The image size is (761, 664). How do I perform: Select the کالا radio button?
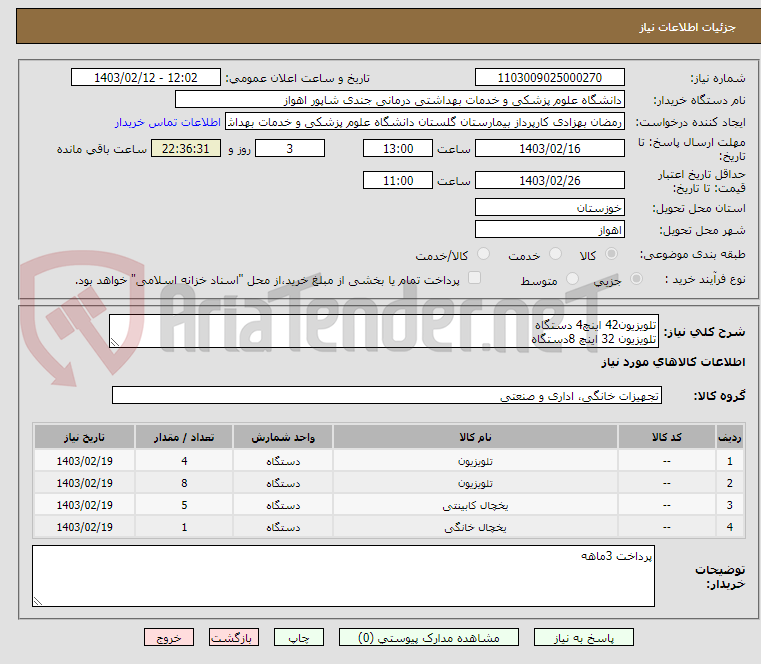(612, 254)
